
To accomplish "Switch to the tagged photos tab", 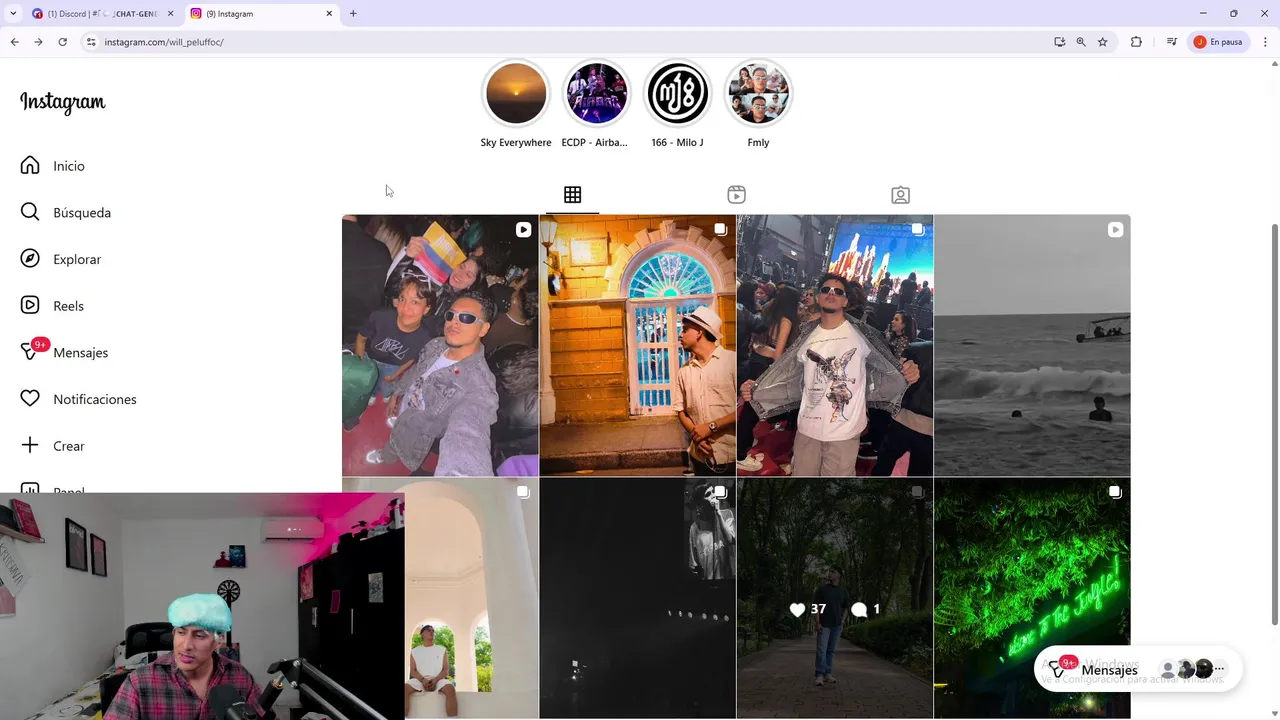I will pyautogui.click(x=900, y=195).
